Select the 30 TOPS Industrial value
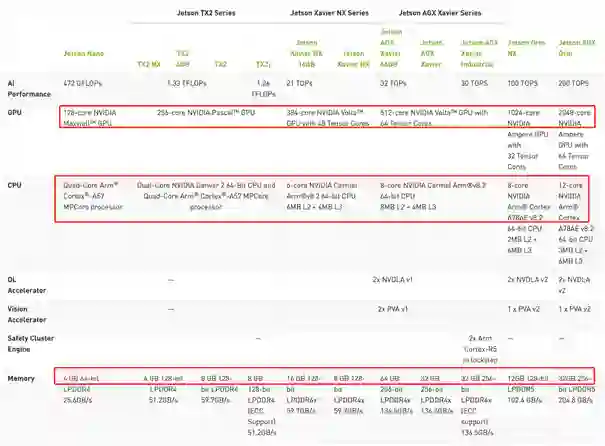 474,83
